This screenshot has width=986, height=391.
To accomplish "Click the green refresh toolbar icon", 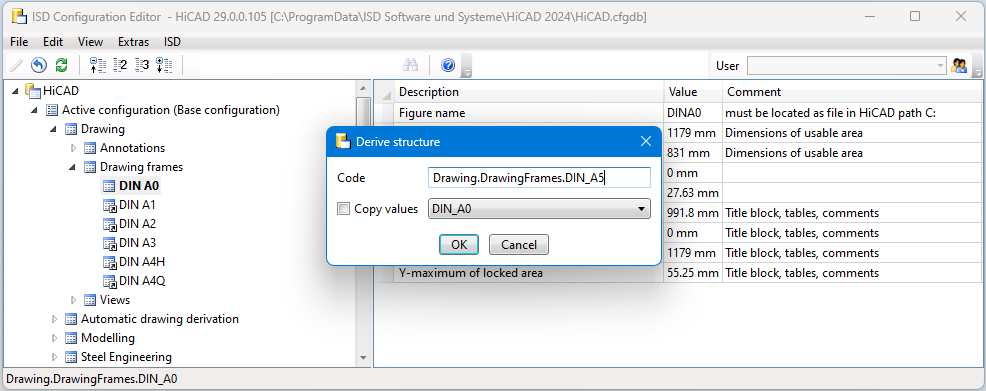I will coord(61,65).
